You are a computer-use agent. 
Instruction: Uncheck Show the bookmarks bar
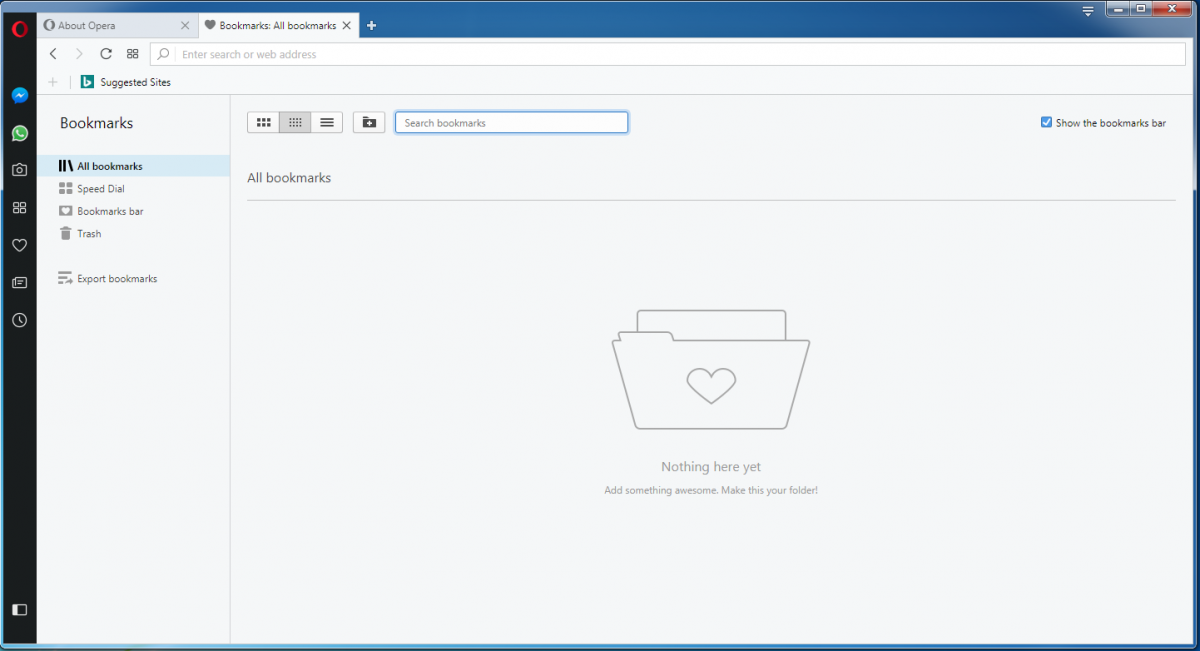1046,123
